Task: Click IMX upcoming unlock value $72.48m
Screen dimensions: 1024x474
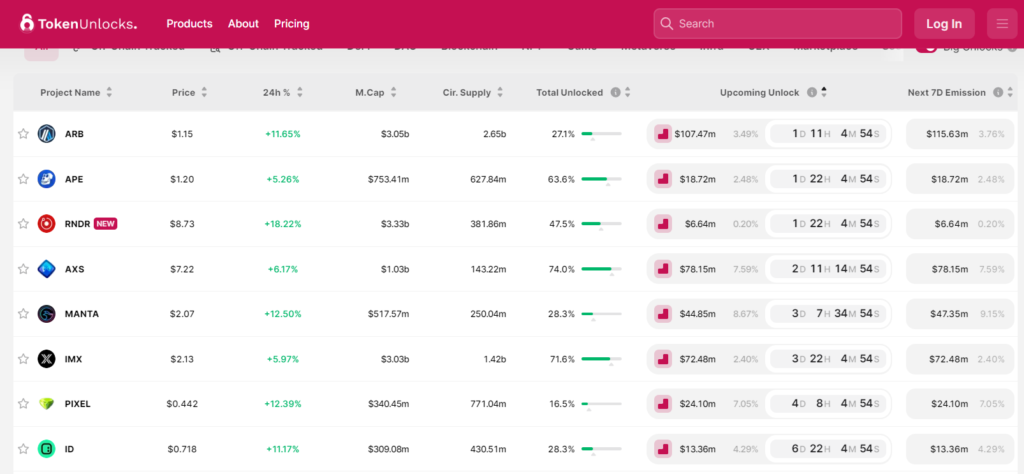Action: 697,359
